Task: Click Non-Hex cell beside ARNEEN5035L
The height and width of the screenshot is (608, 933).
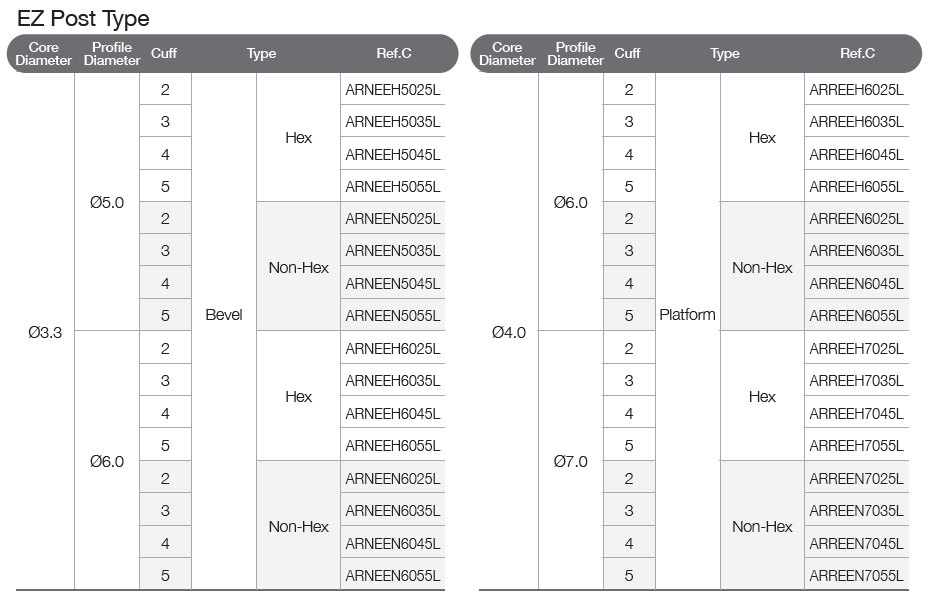Action: 299,267
